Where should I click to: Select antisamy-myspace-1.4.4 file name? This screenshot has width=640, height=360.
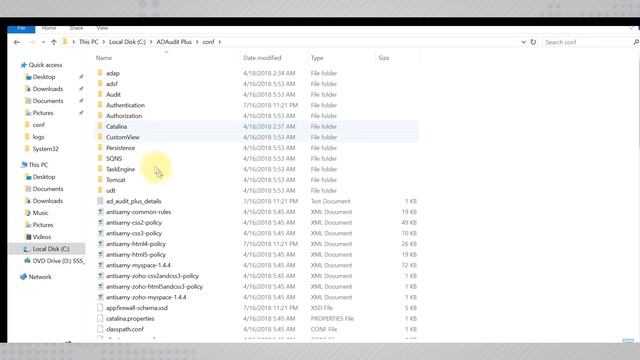click(x=138, y=265)
